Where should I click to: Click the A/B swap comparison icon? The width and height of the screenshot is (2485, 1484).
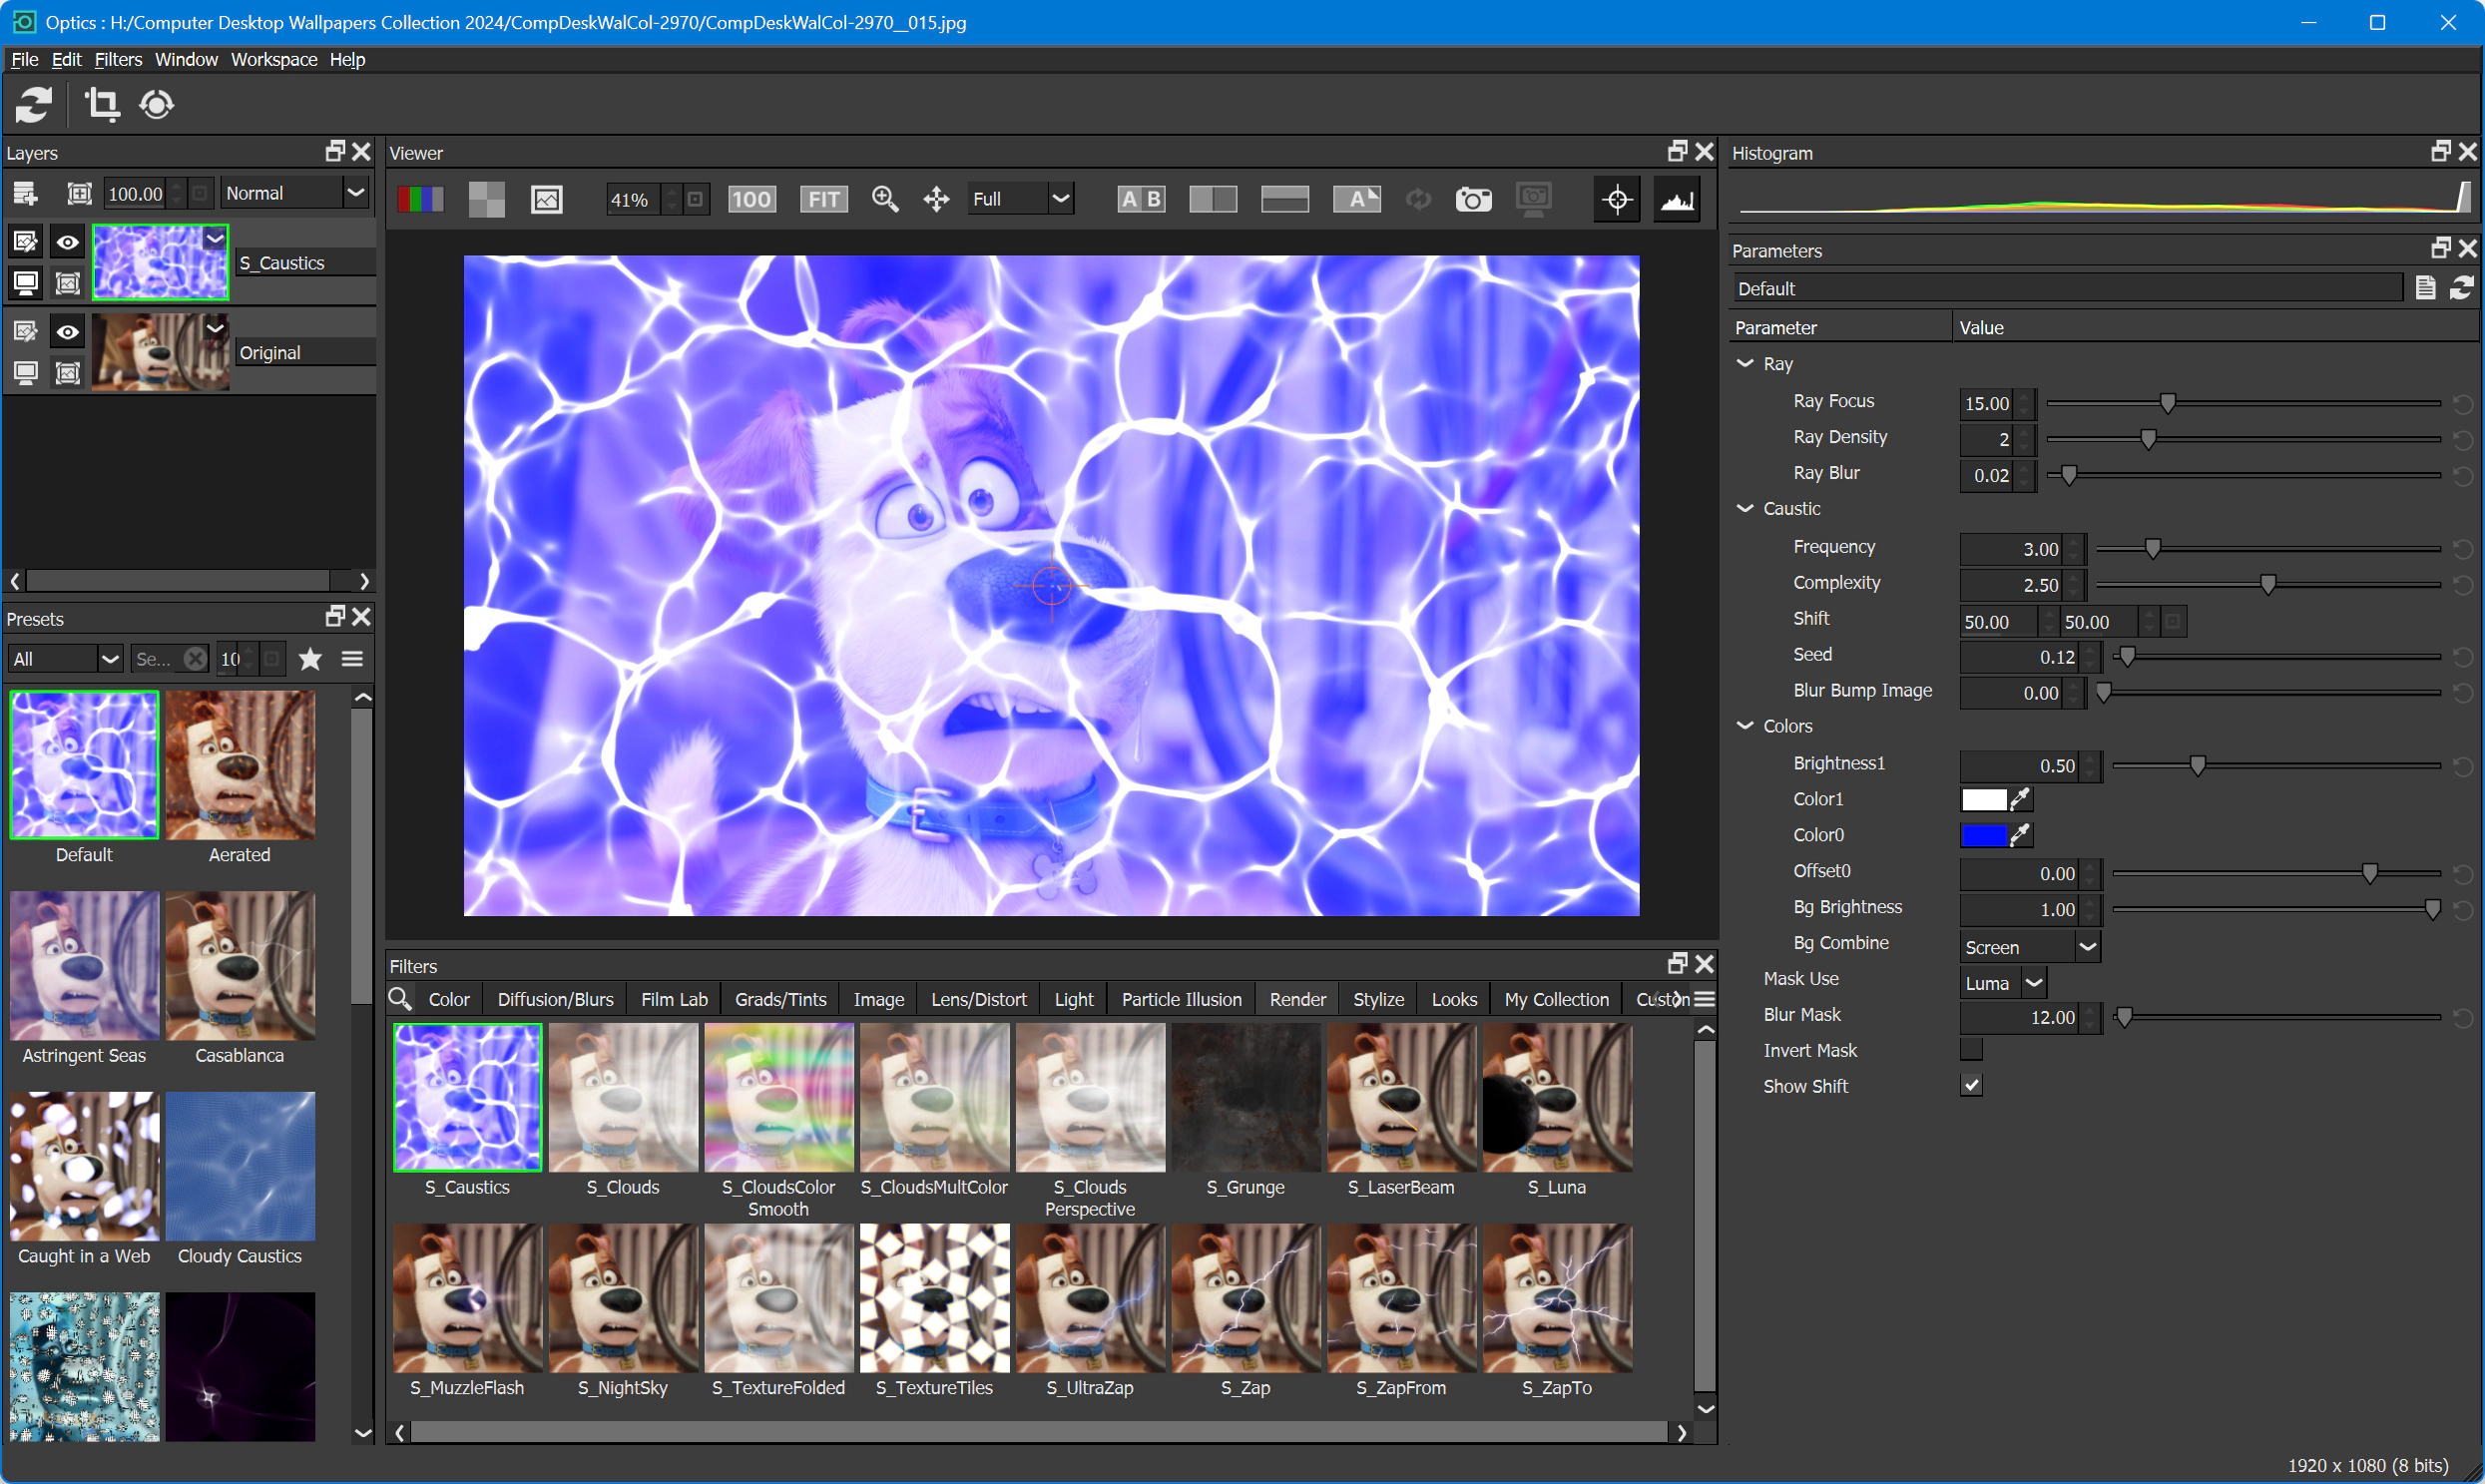(x=1357, y=199)
